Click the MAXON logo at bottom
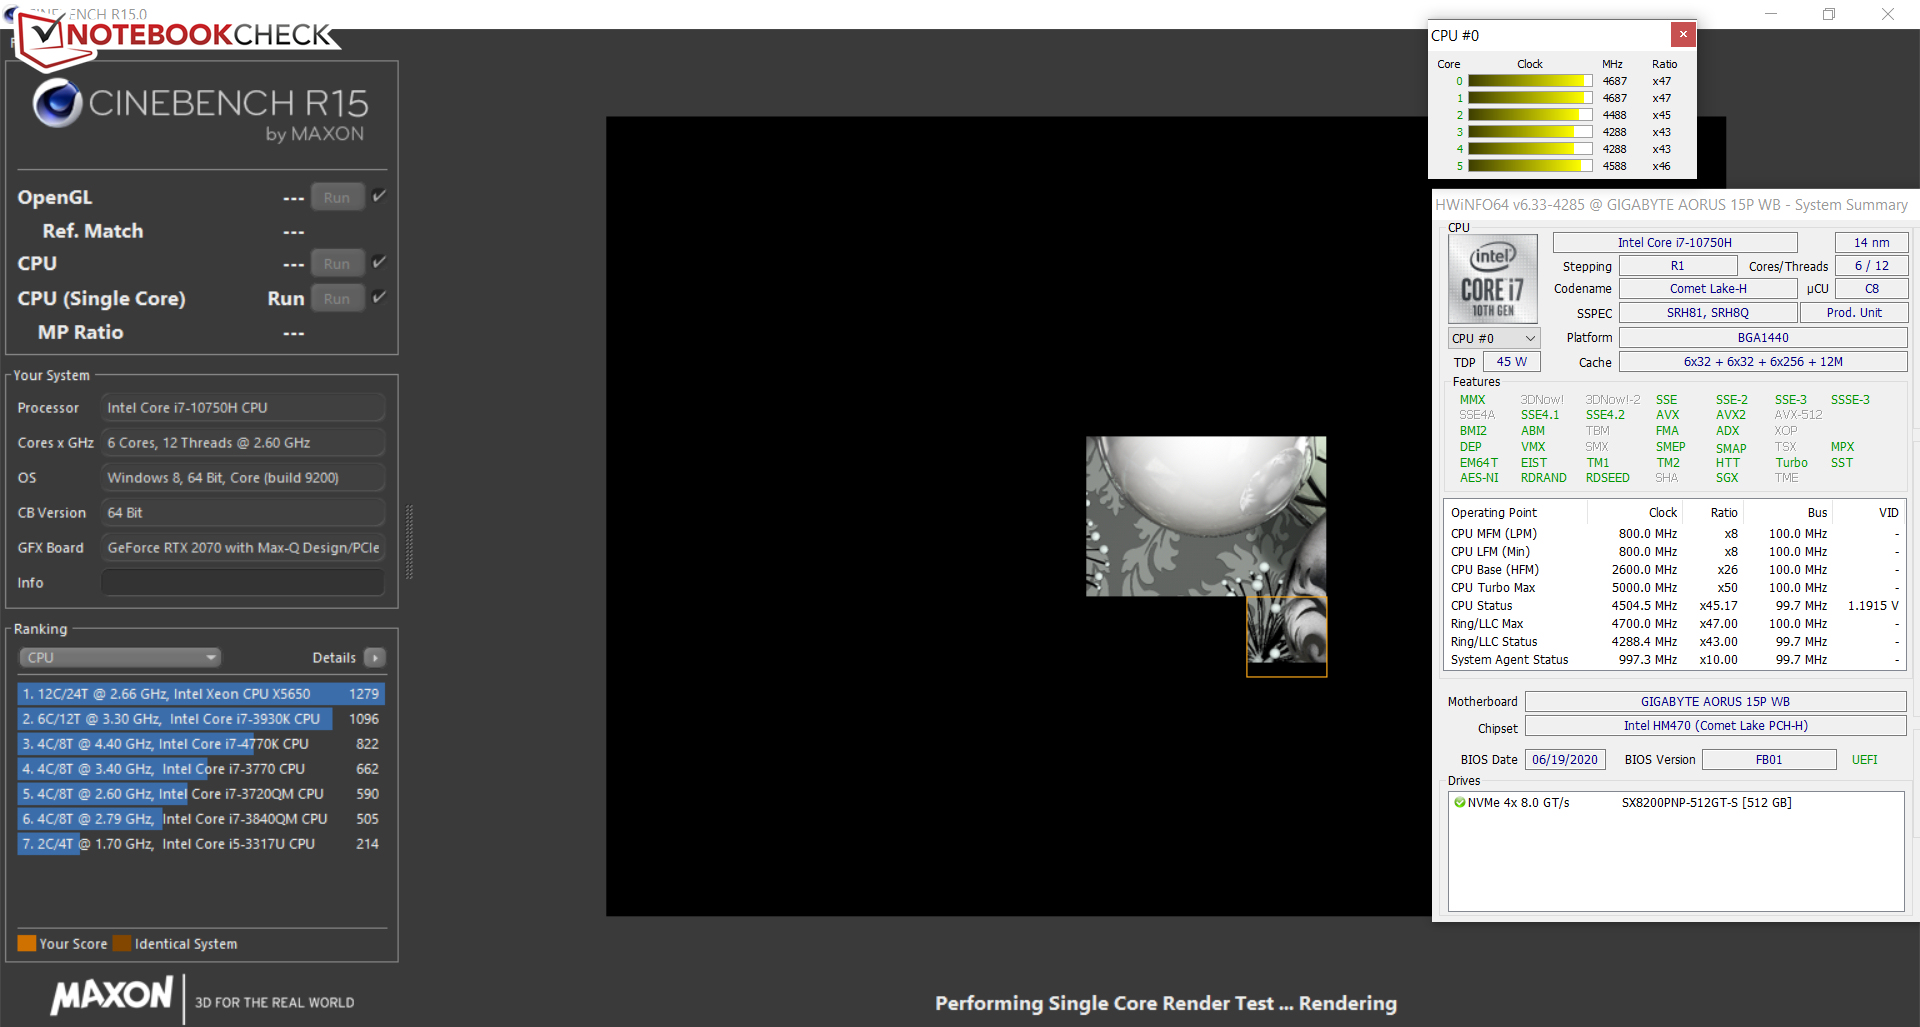The height and width of the screenshot is (1027, 1920). coord(112,995)
